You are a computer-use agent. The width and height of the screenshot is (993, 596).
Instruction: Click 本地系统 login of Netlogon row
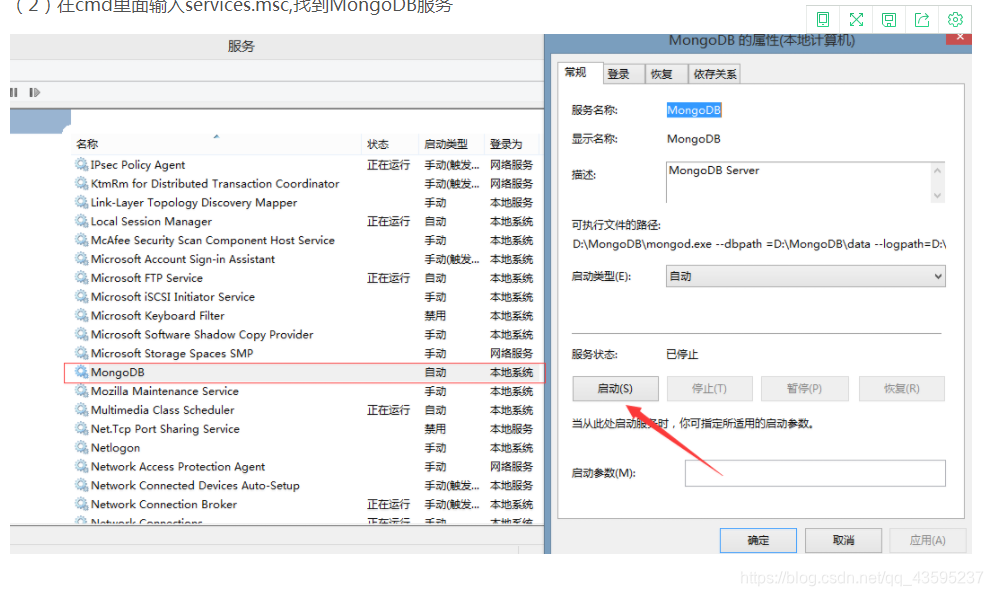pos(512,448)
